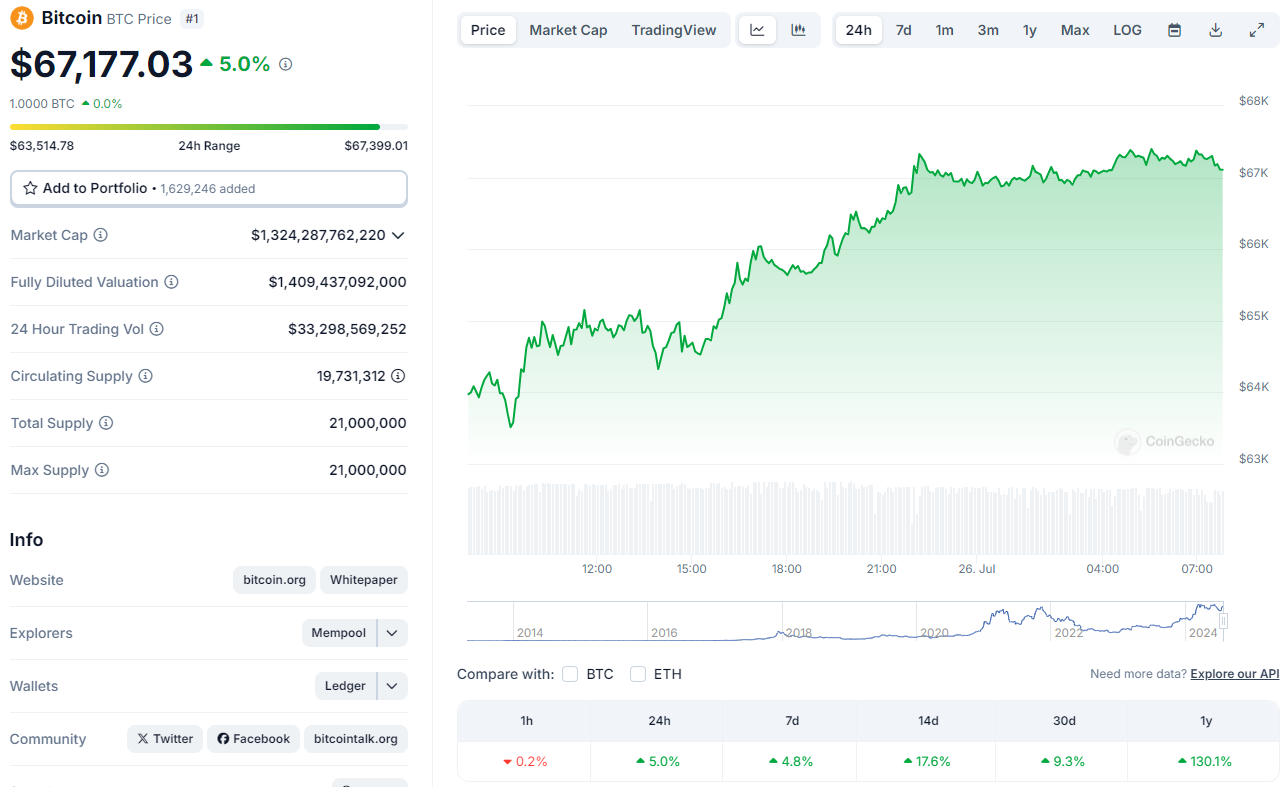Viewport: 1286px width, 787px height.
Task: Open the Whitepaper link
Action: (364, 580)
